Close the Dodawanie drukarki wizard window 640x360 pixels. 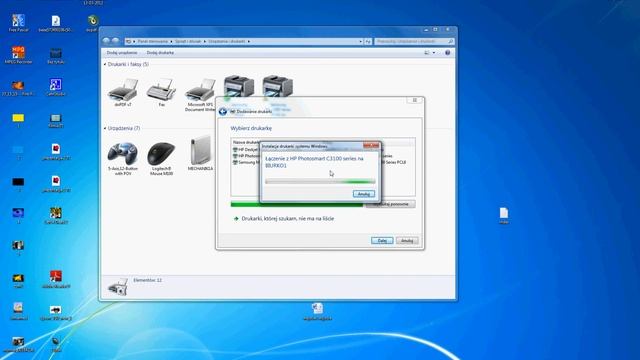pyautogui.click(x=415, y=100)
